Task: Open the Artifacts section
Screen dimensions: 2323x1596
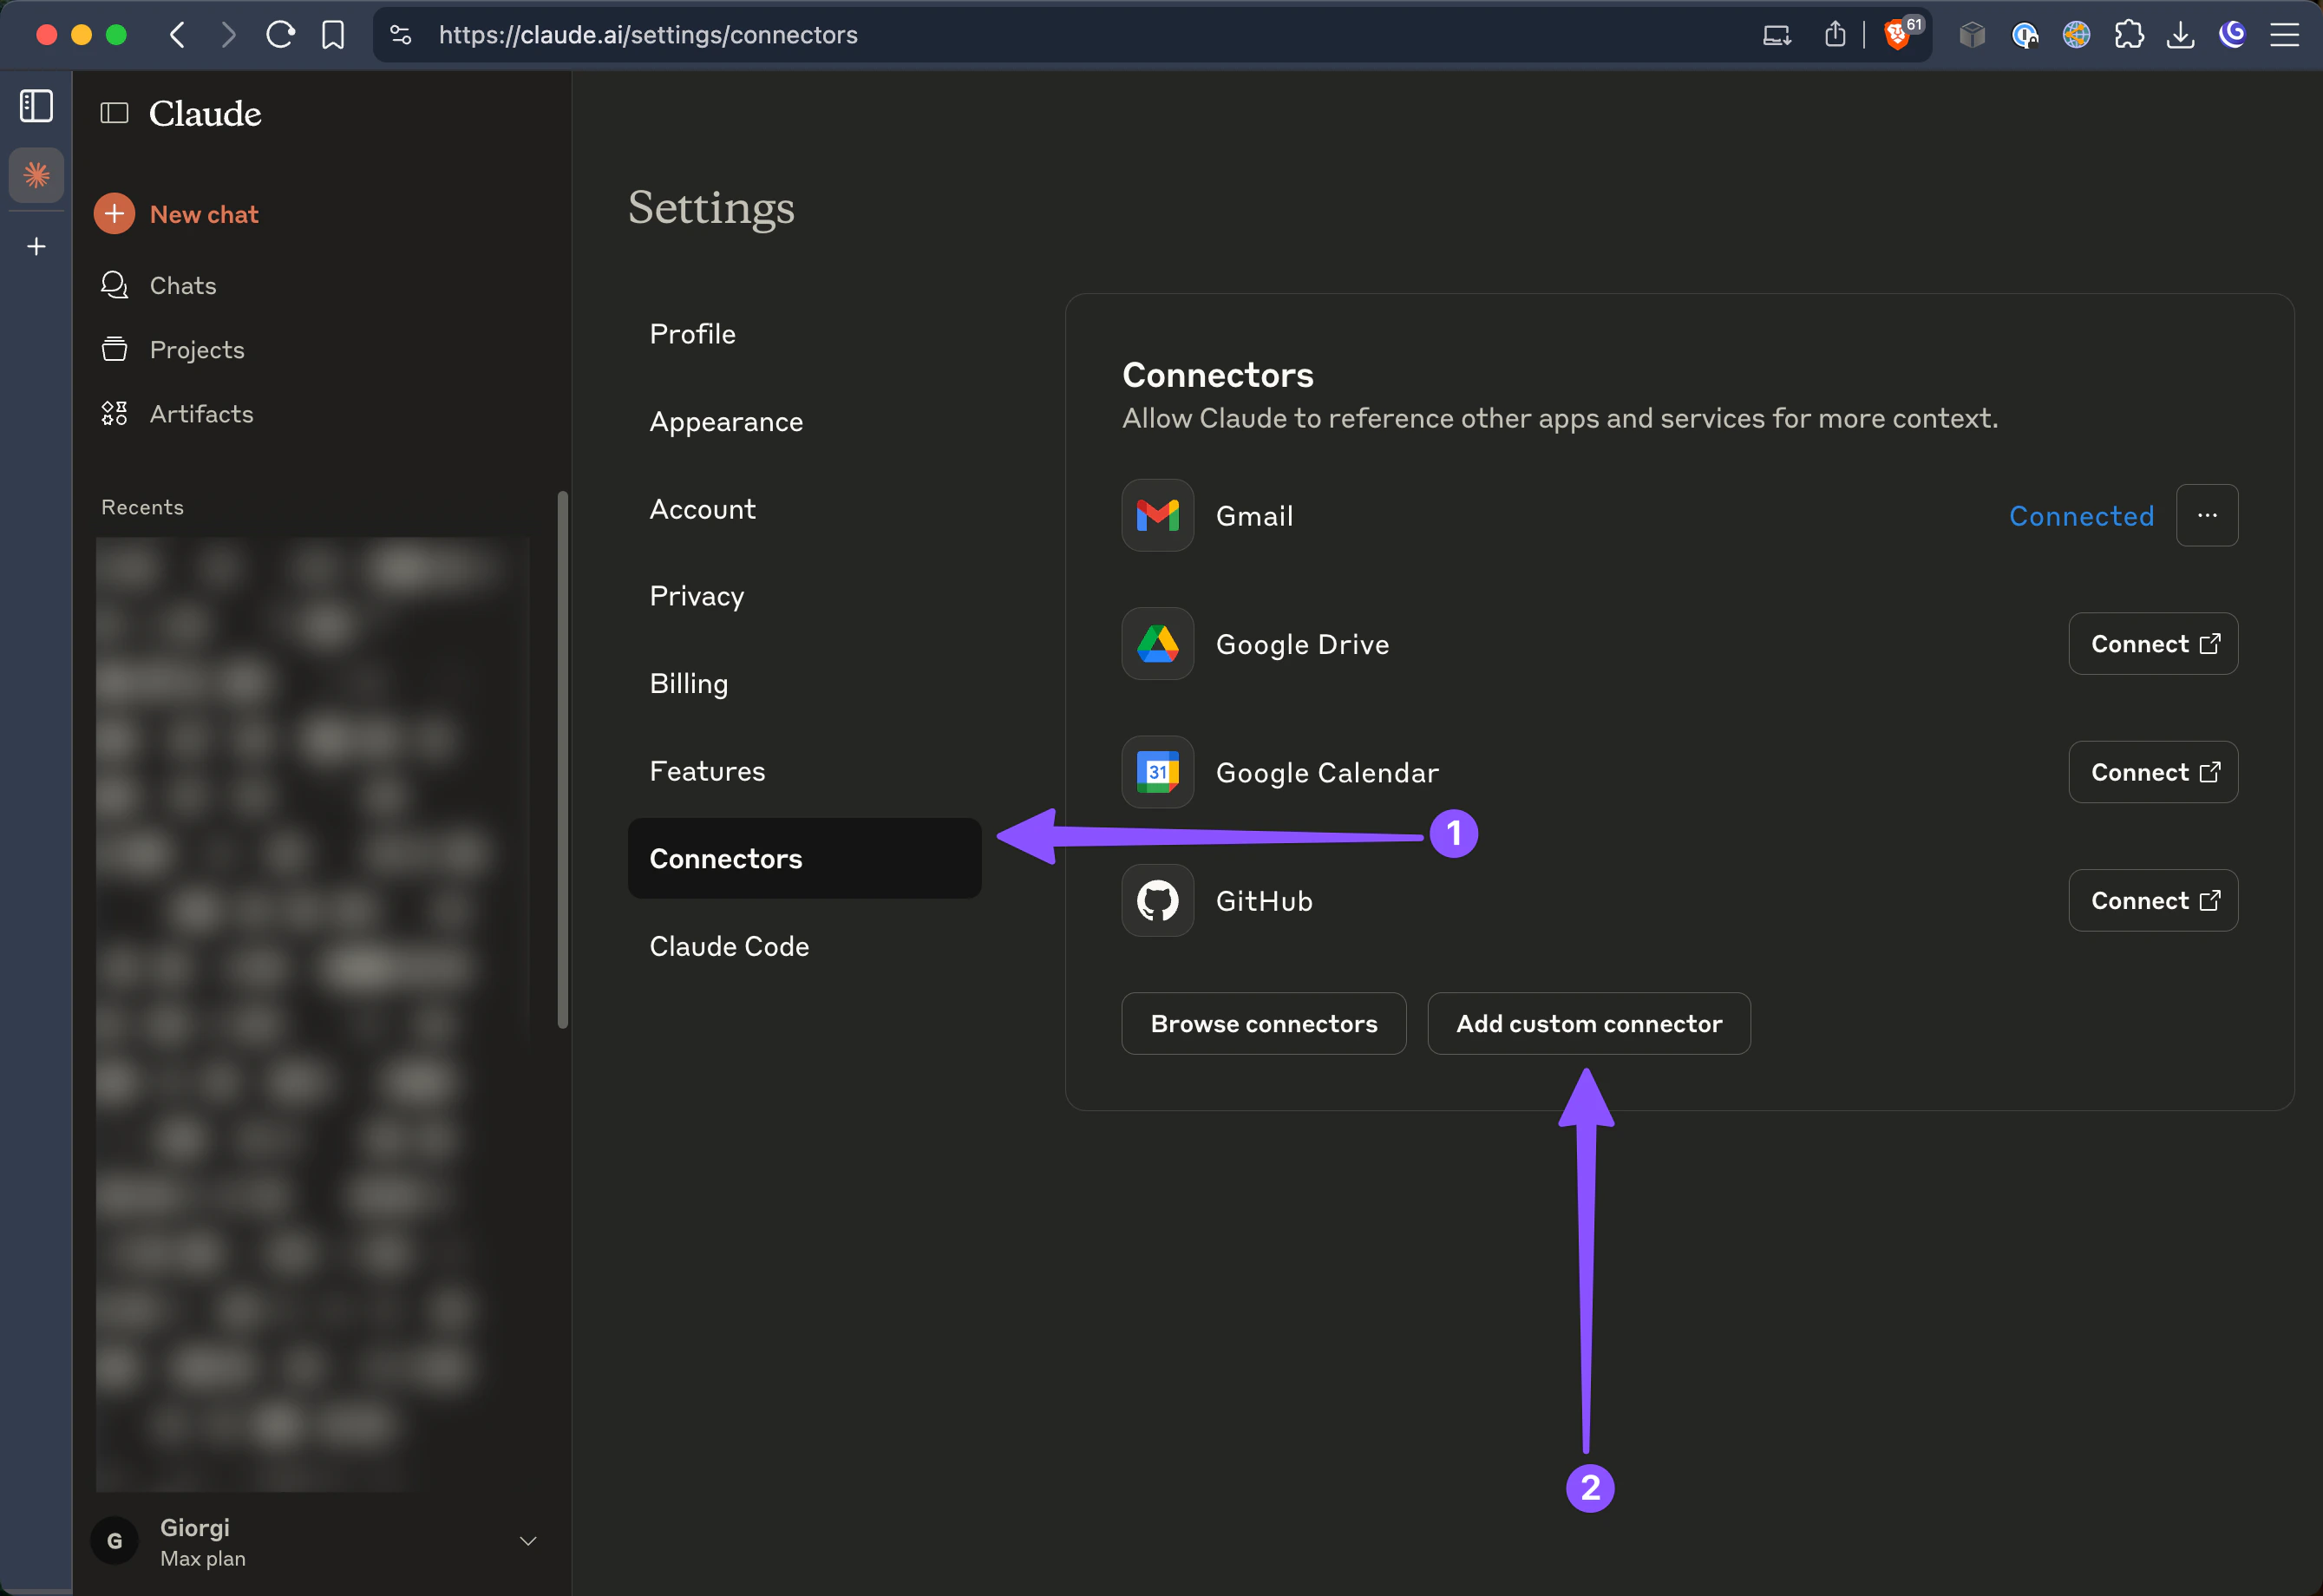Action: click(201, 413)
